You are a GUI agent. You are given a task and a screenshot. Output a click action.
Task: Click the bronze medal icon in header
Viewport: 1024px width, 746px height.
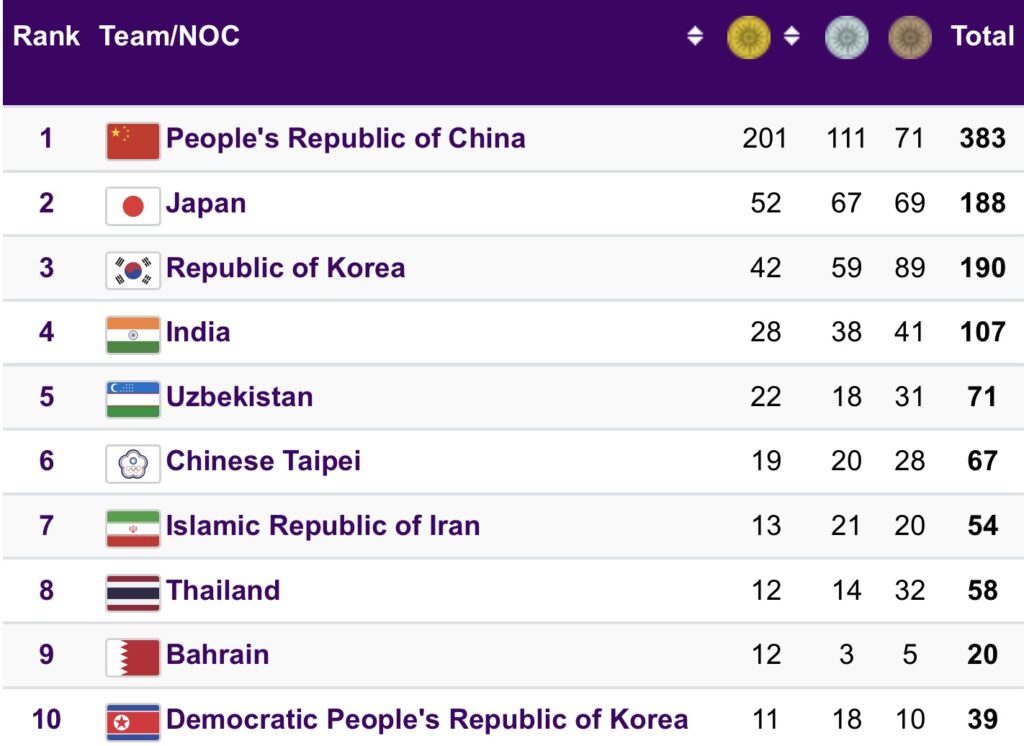tap(910, 38)
